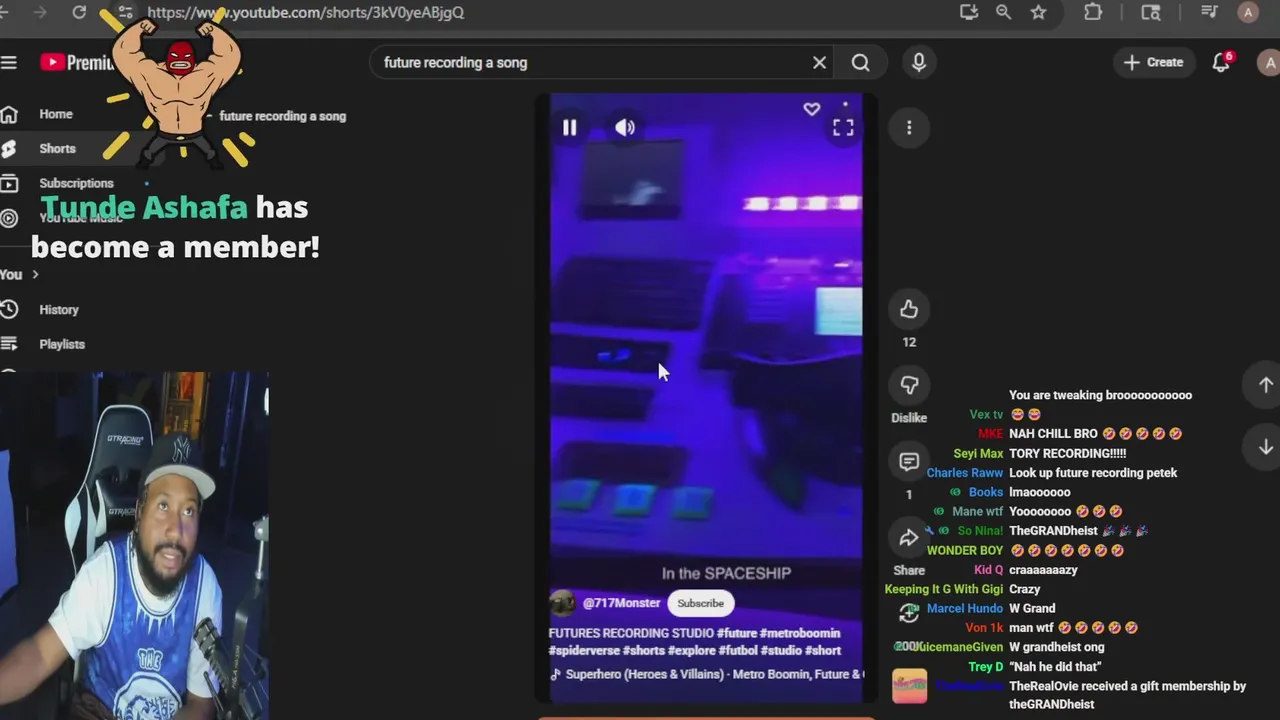Clear the YouTube search box

point(819,62)
